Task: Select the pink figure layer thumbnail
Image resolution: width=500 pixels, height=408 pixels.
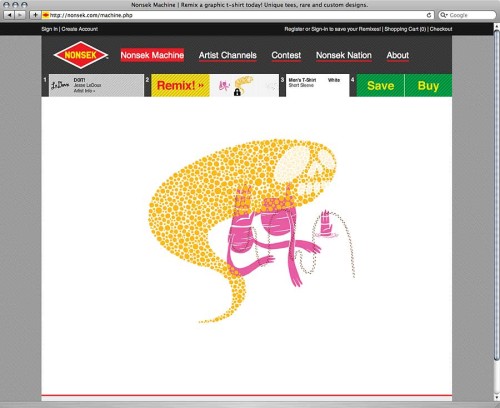Action: pos(224,86)
